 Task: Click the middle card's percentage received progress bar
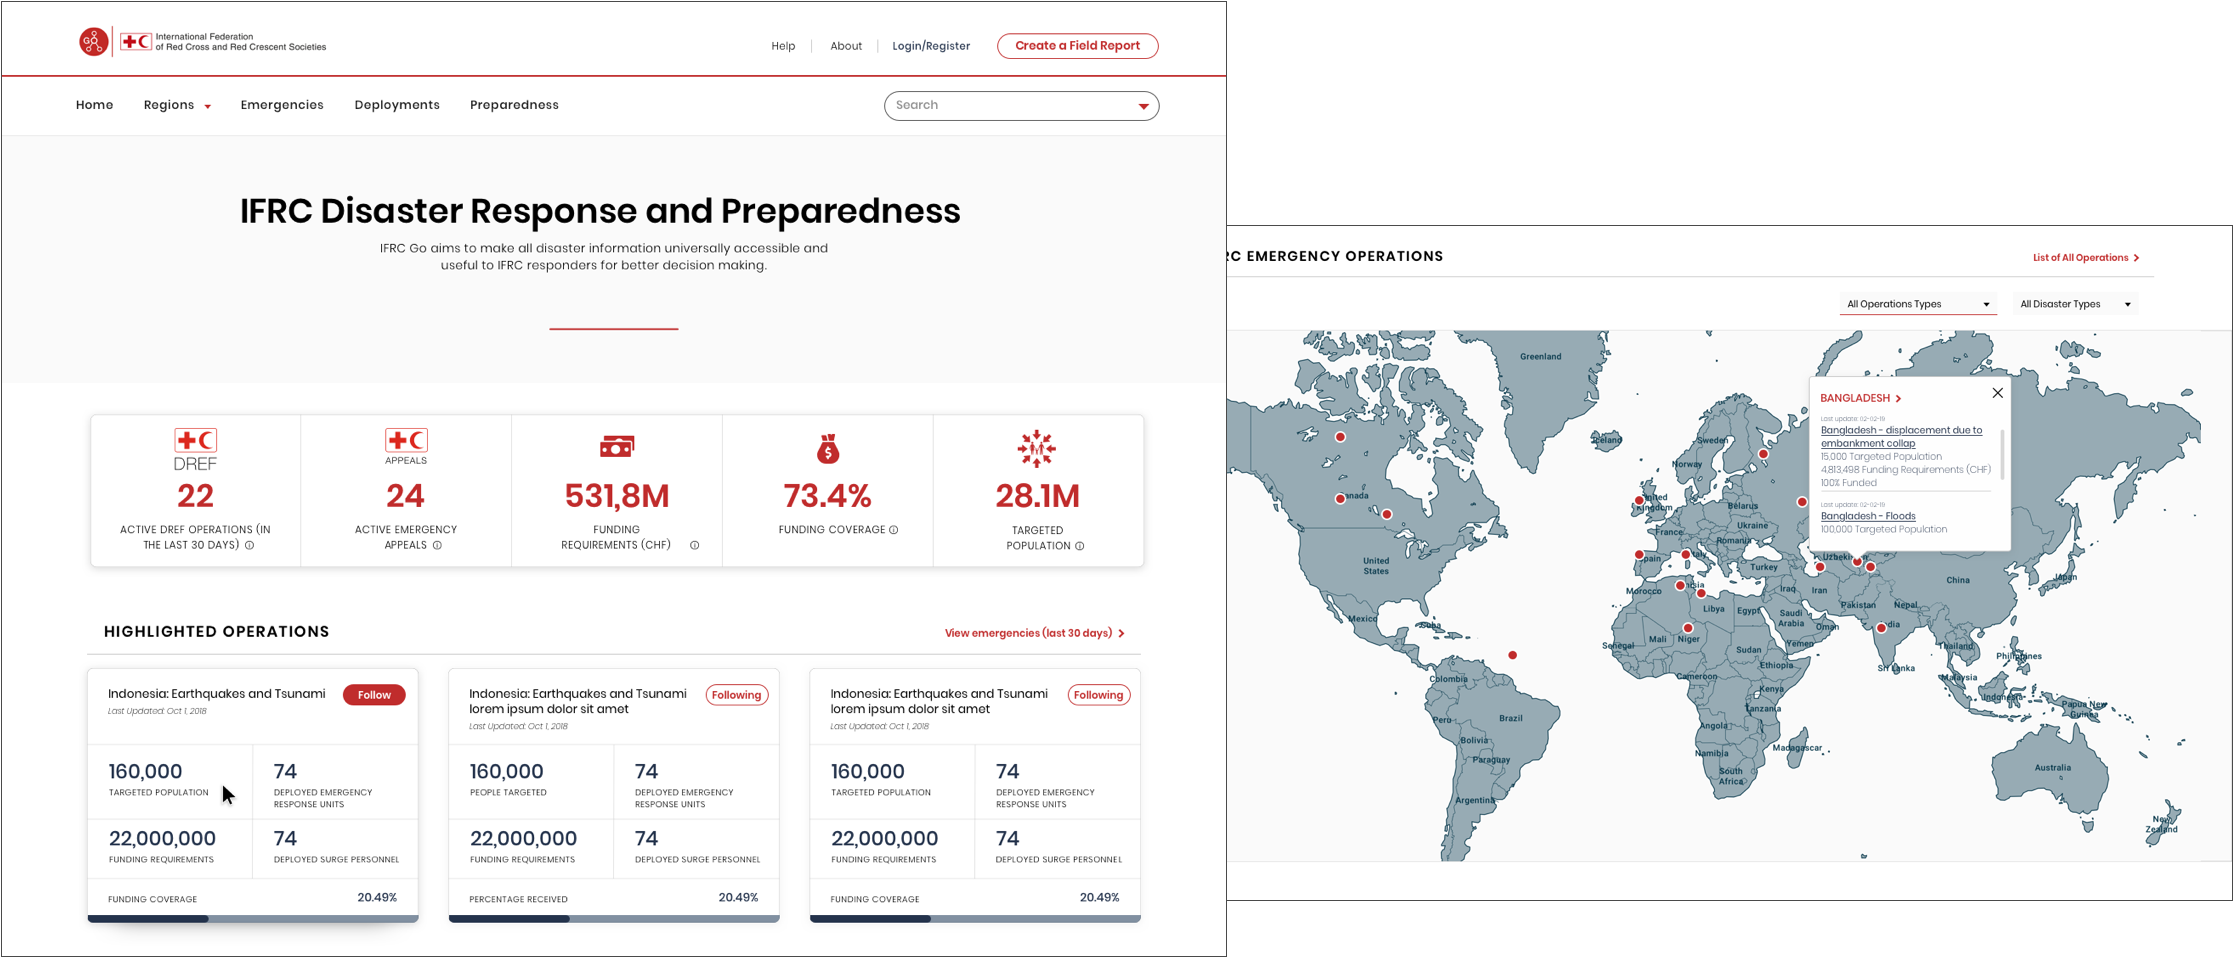point(614,918)
